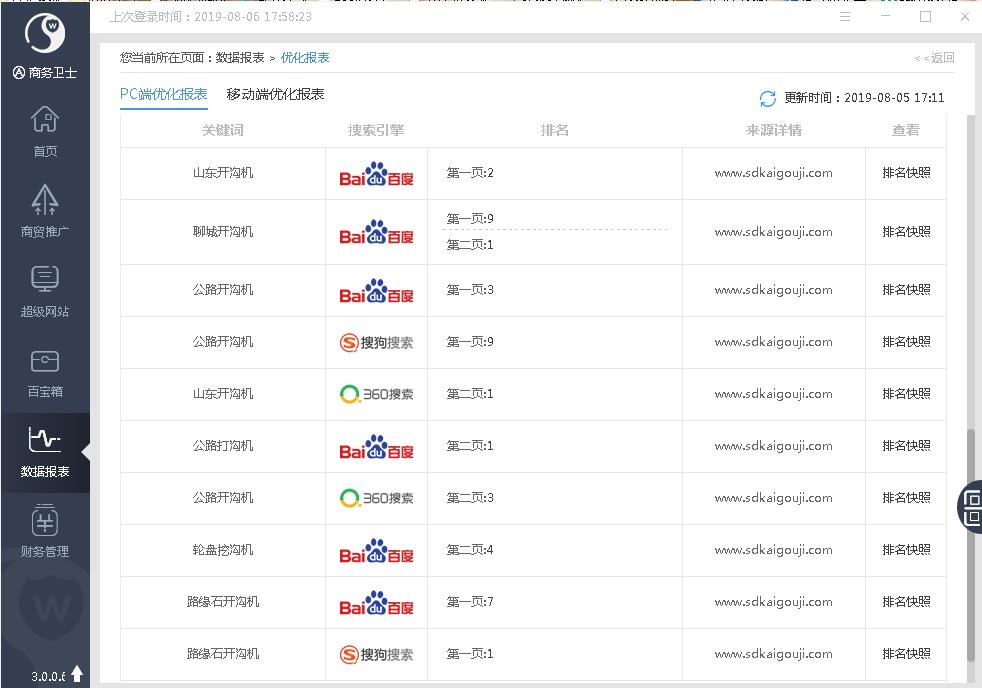Select the 超级网站 sidebar icon

45,290
